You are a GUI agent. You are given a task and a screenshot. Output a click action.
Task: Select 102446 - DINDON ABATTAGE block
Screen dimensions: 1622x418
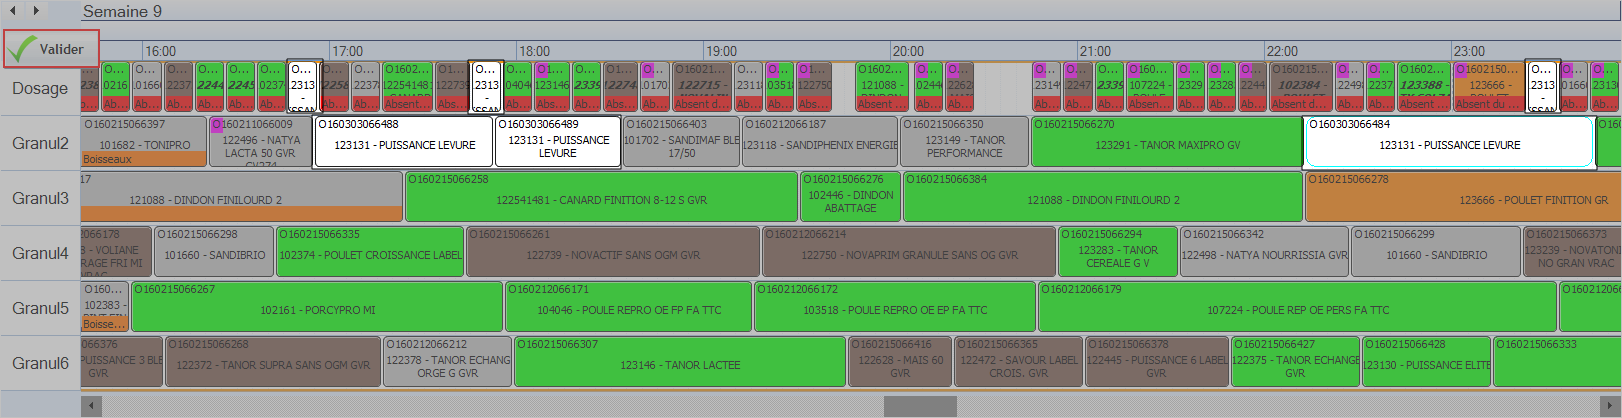pos(850,197)
